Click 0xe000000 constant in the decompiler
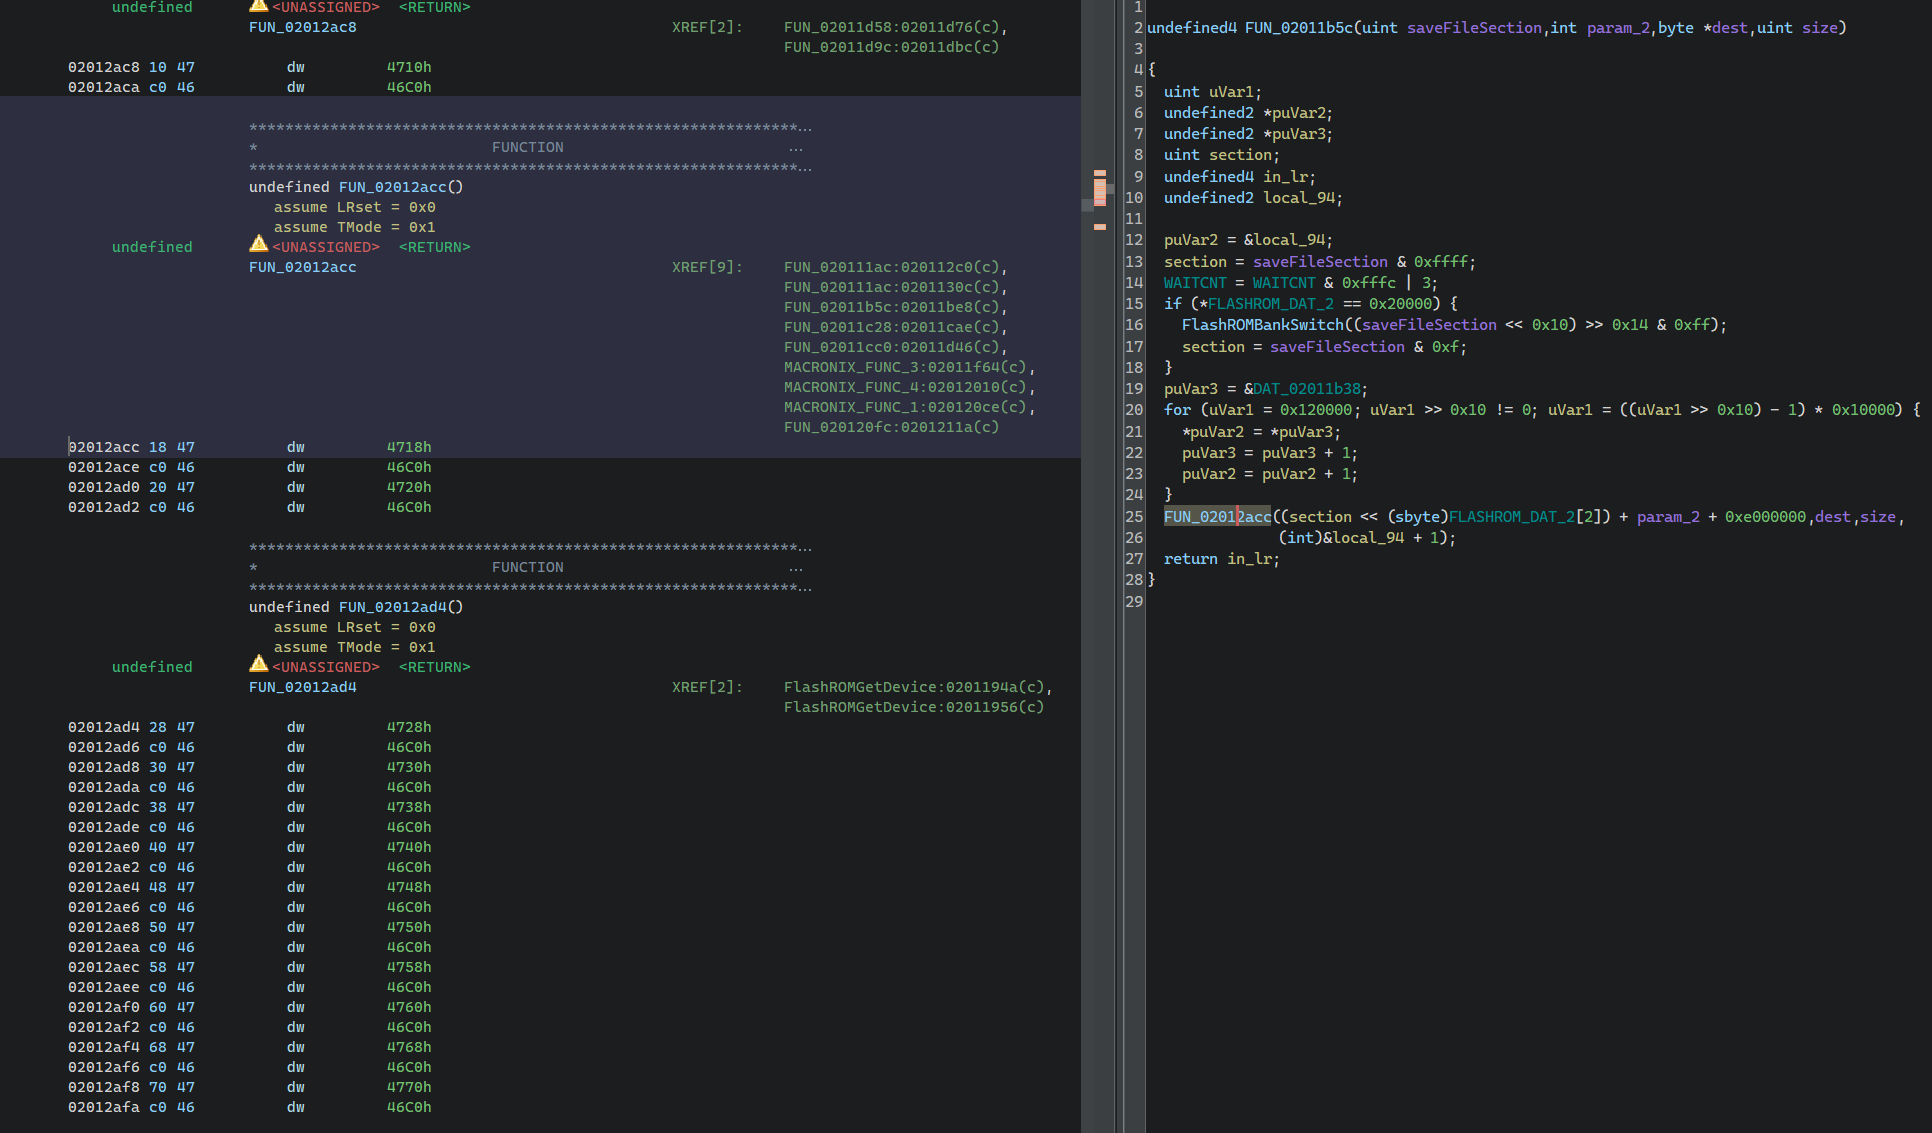The image size is (1932, 1133). (1765, 517)
